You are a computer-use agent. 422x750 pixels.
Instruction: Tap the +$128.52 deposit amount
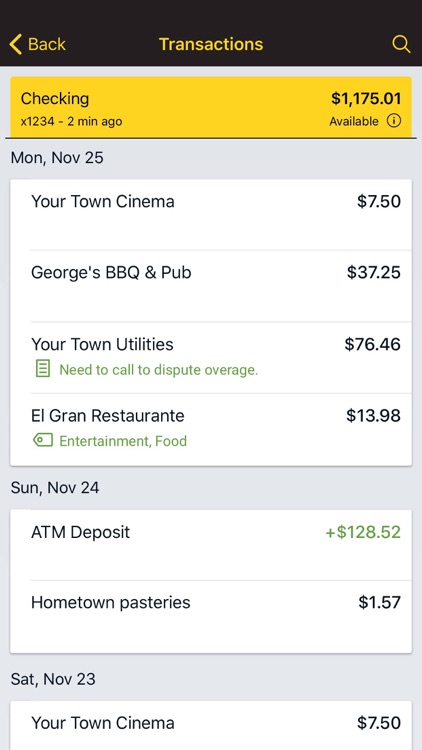363,532
